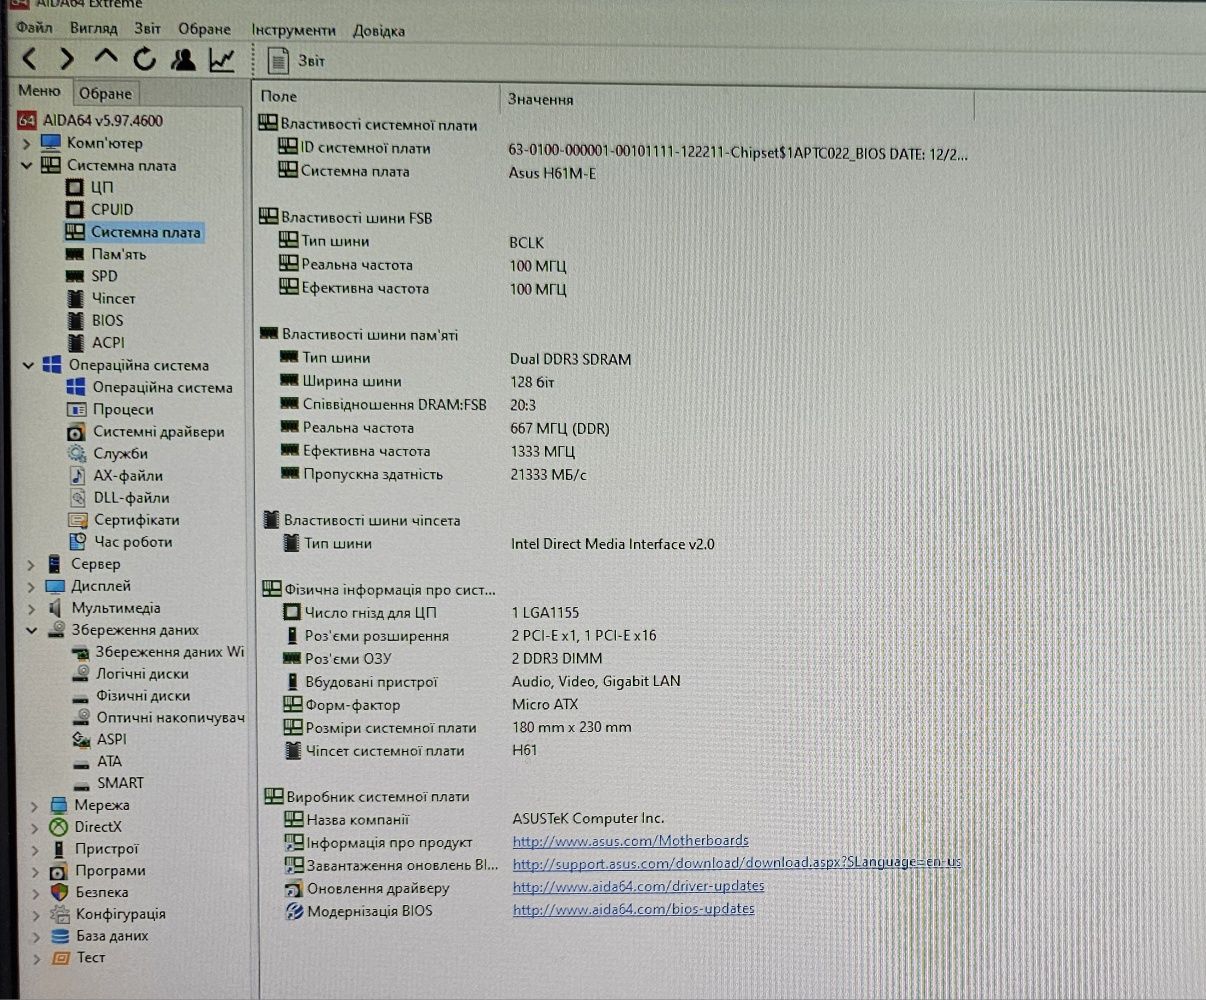Screen dimensions: 1206x1000
Task: Open the Інструменти menu
Action: click(293, 30)
